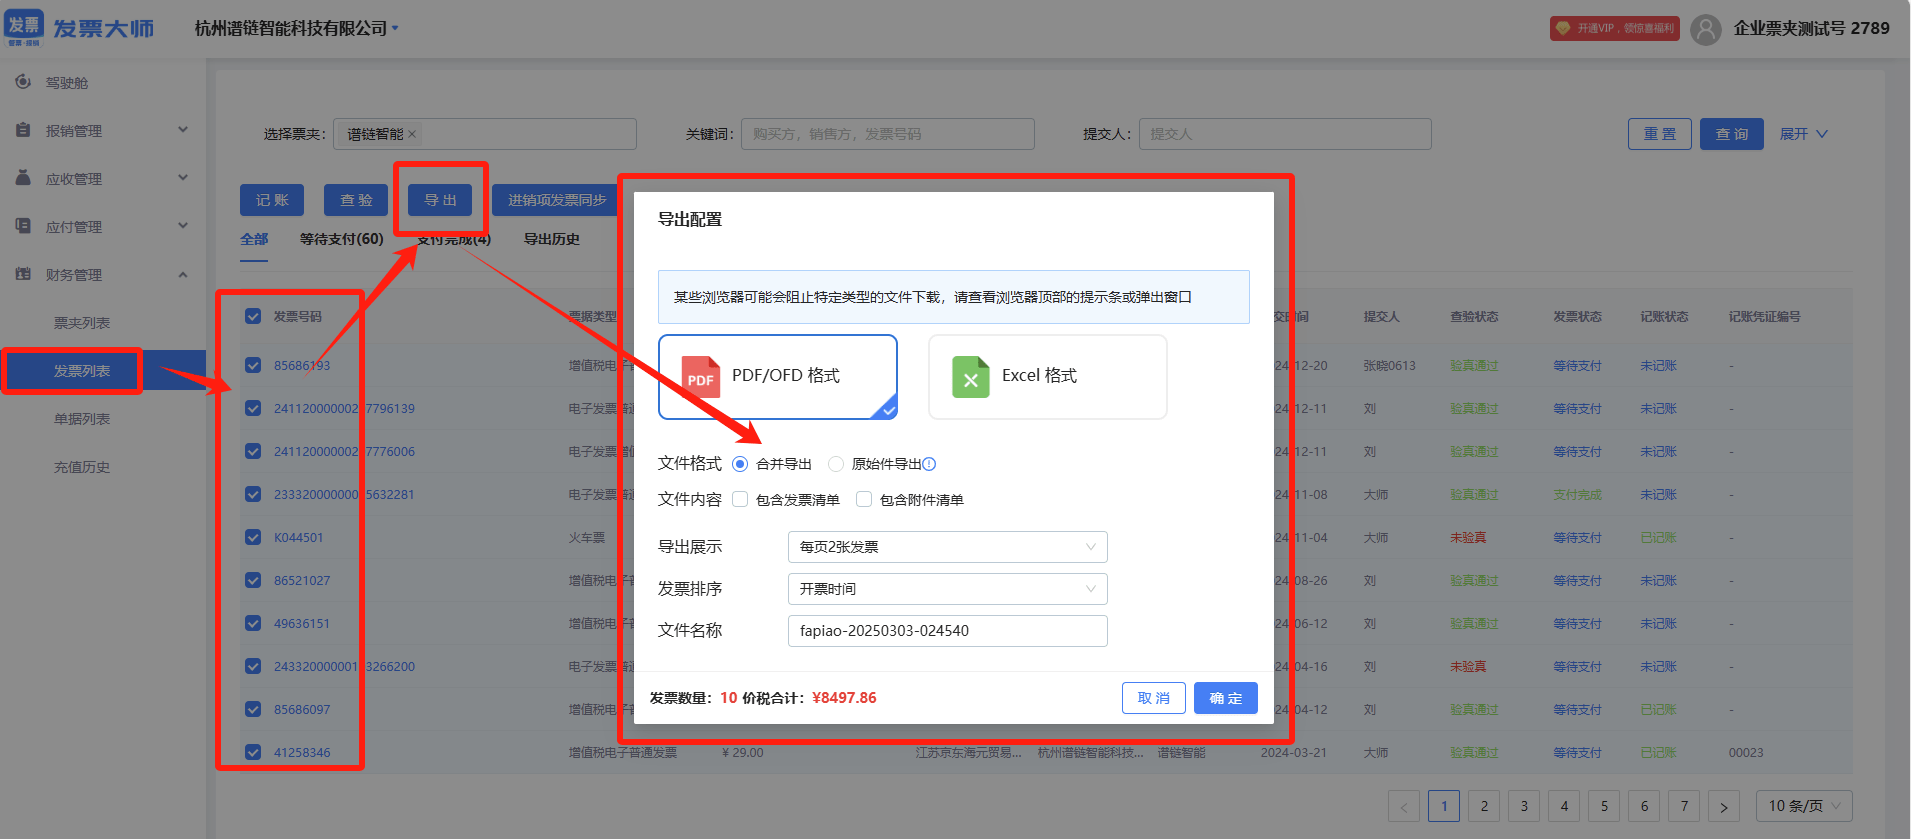Click the 驾驶舱 dashboard sidebar icon
Screen dimensions: 1911x839
(x=23, y=82)
